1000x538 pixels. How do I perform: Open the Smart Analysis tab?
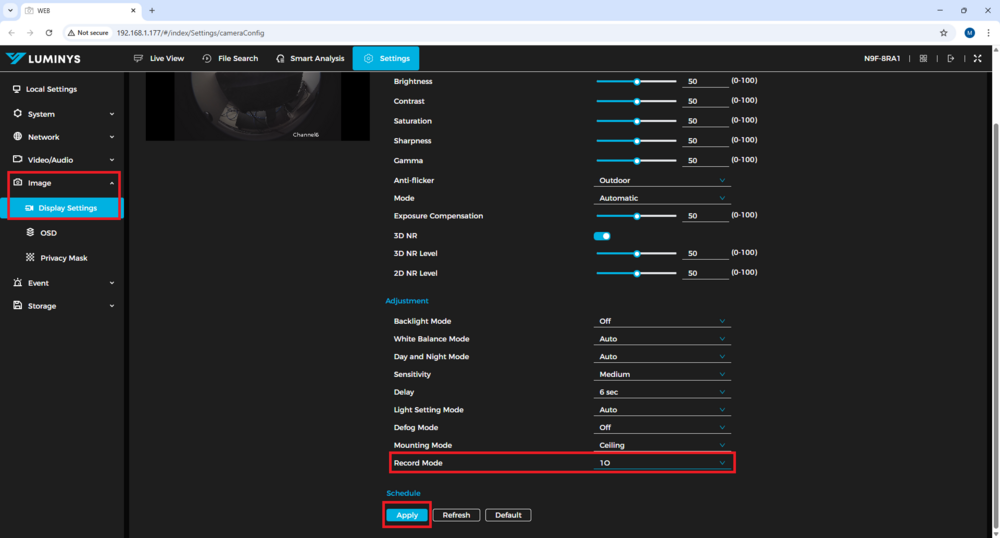click(310, 59)
